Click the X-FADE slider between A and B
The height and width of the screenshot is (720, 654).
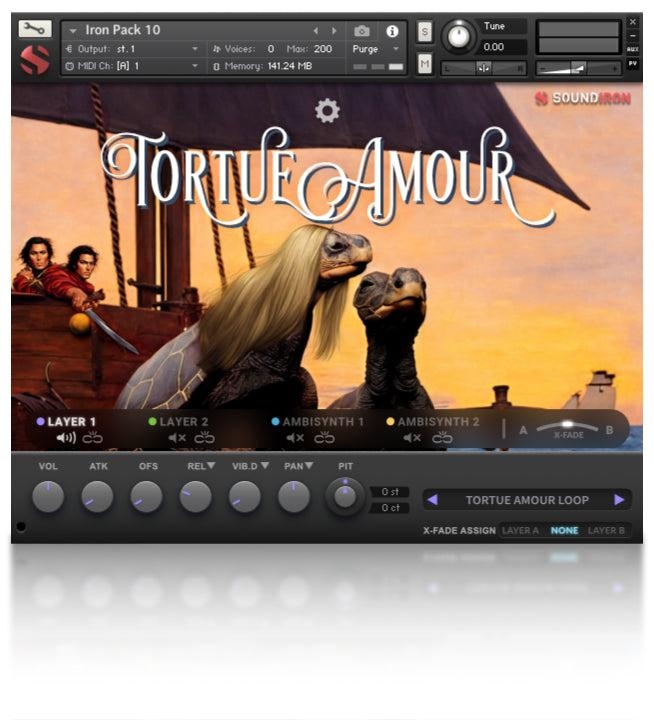[568, 427]
